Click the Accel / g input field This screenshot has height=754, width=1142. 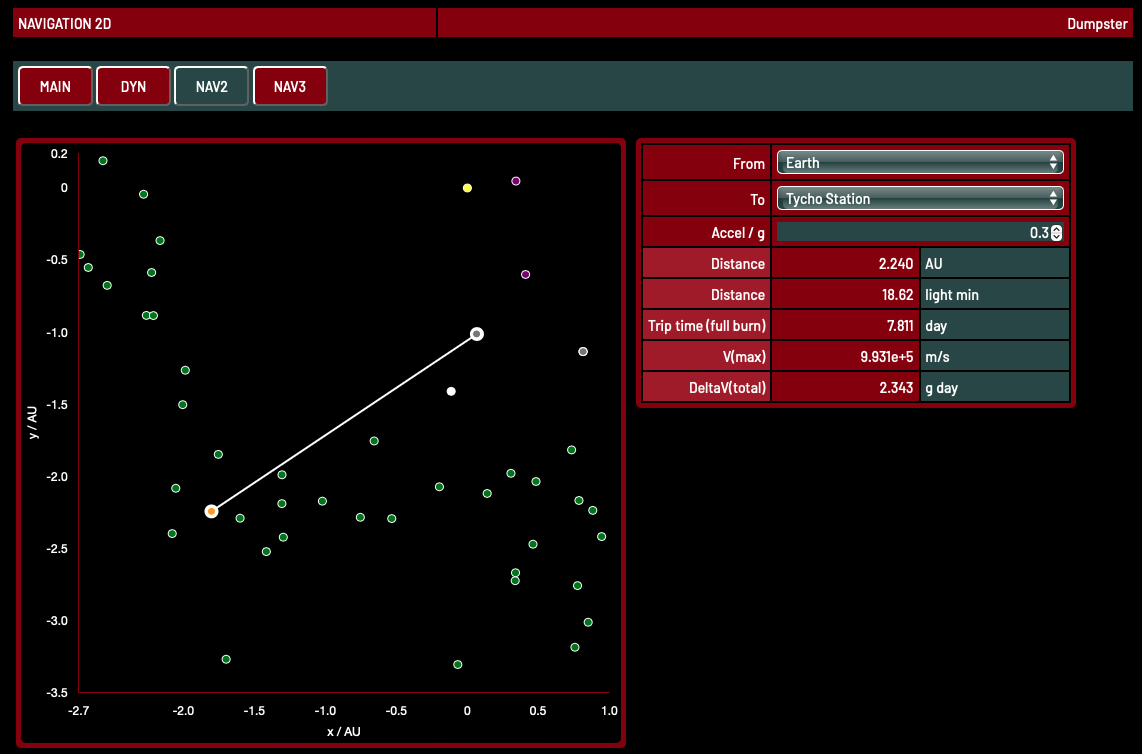coord(910,233)
